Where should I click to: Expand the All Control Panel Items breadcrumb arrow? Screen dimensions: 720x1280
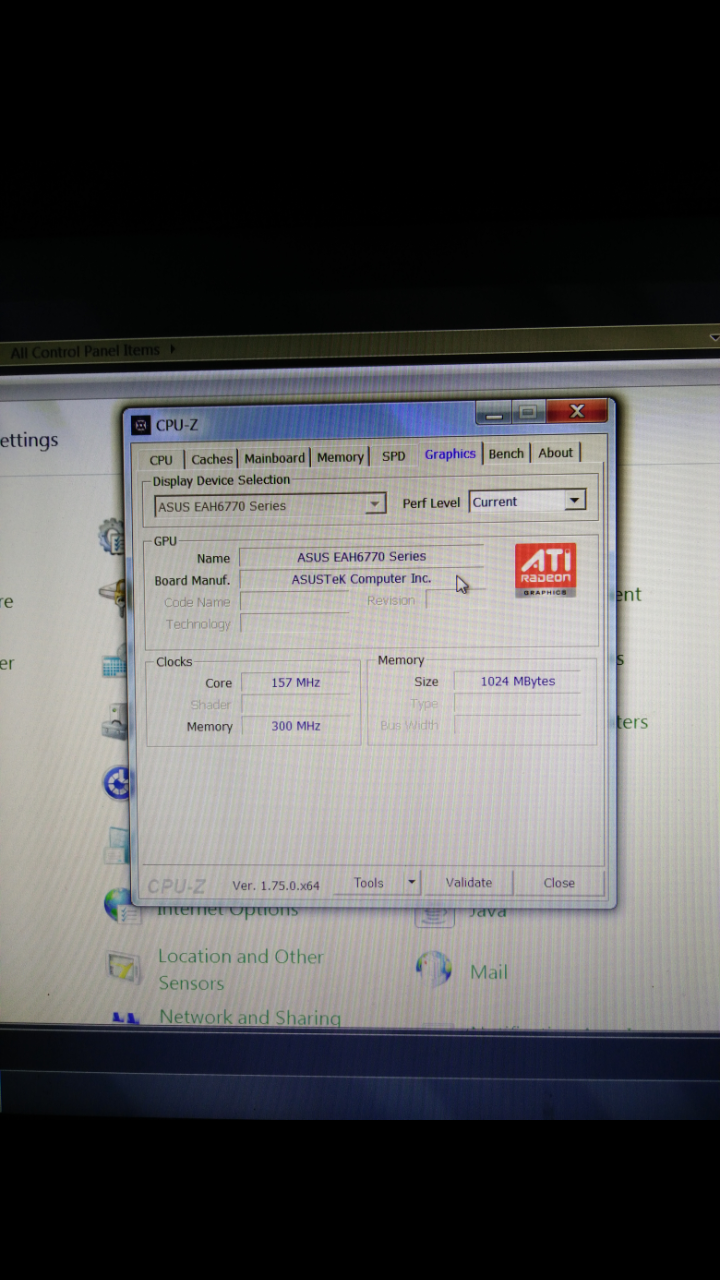coord(173,350)
